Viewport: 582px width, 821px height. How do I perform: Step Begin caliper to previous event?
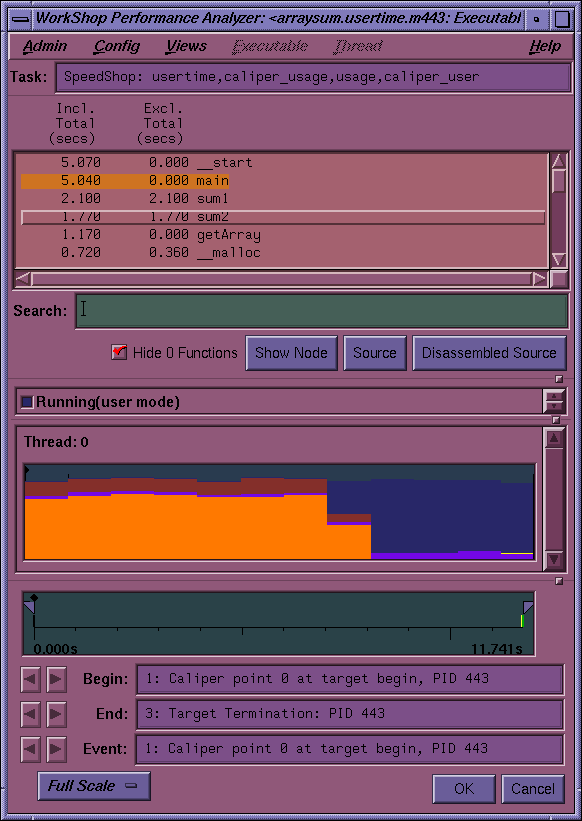tap(30, 679)
